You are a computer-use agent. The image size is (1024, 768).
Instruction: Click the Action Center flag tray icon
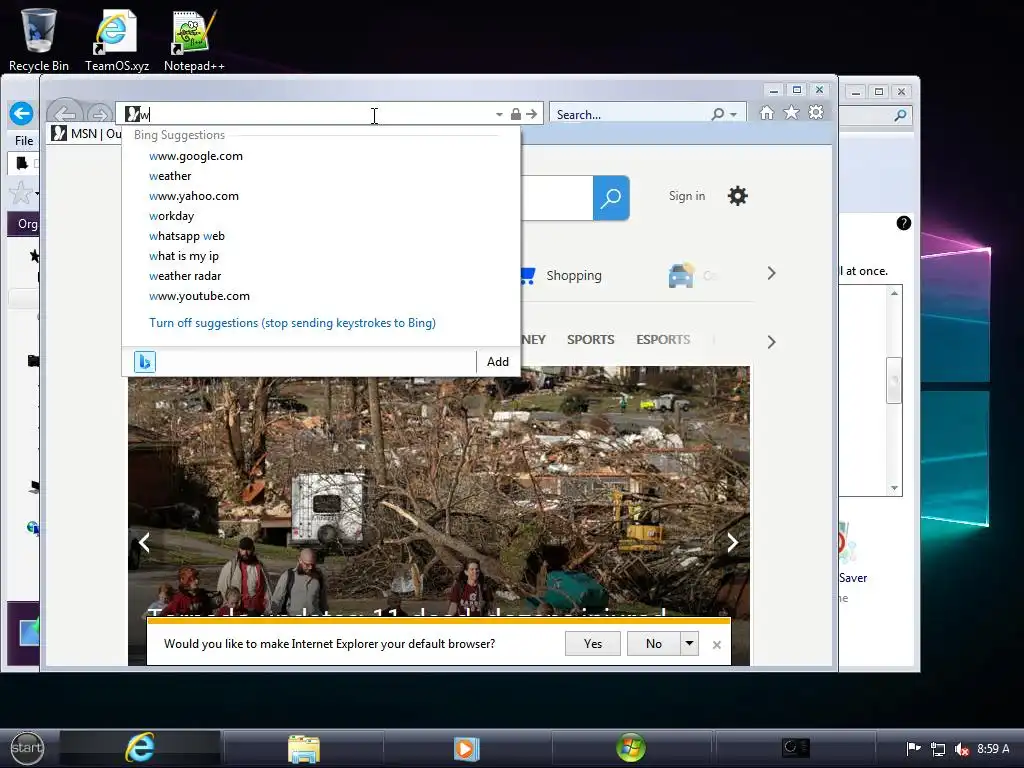pos(914,748)
